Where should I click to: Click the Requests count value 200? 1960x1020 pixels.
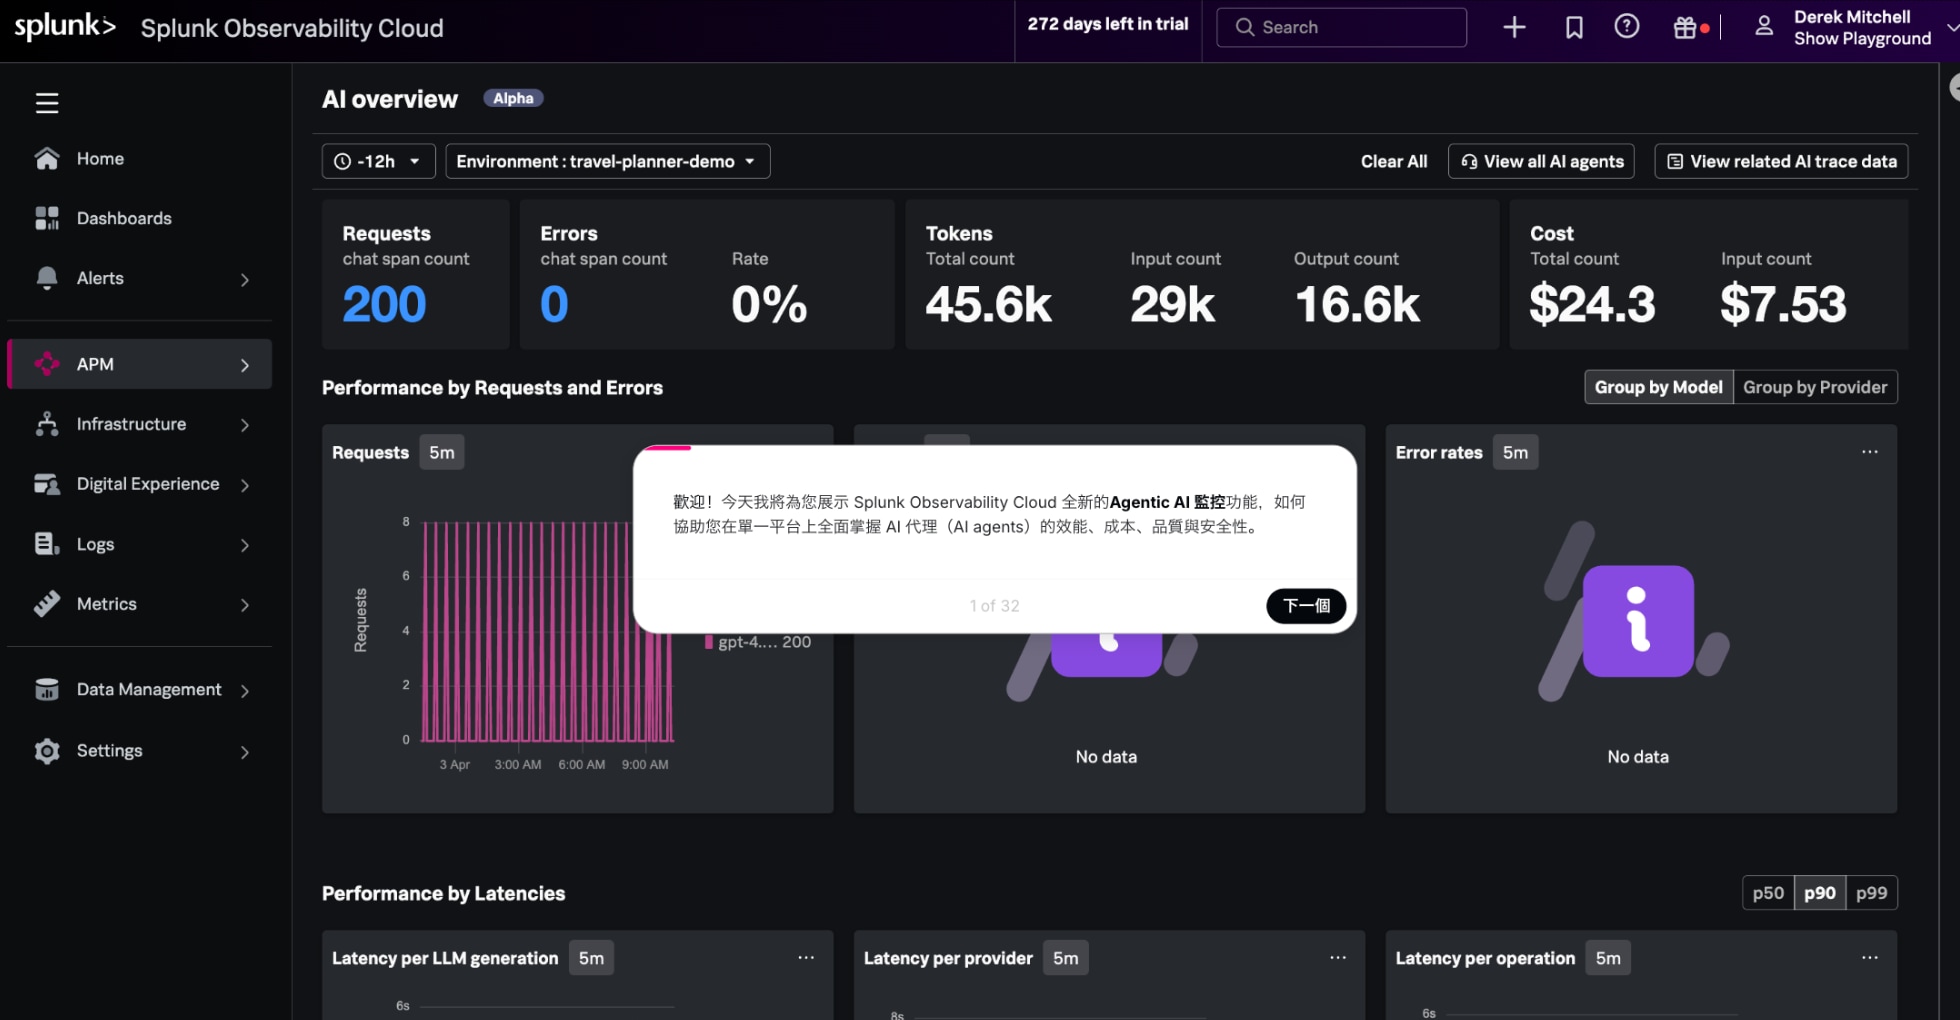384,304
